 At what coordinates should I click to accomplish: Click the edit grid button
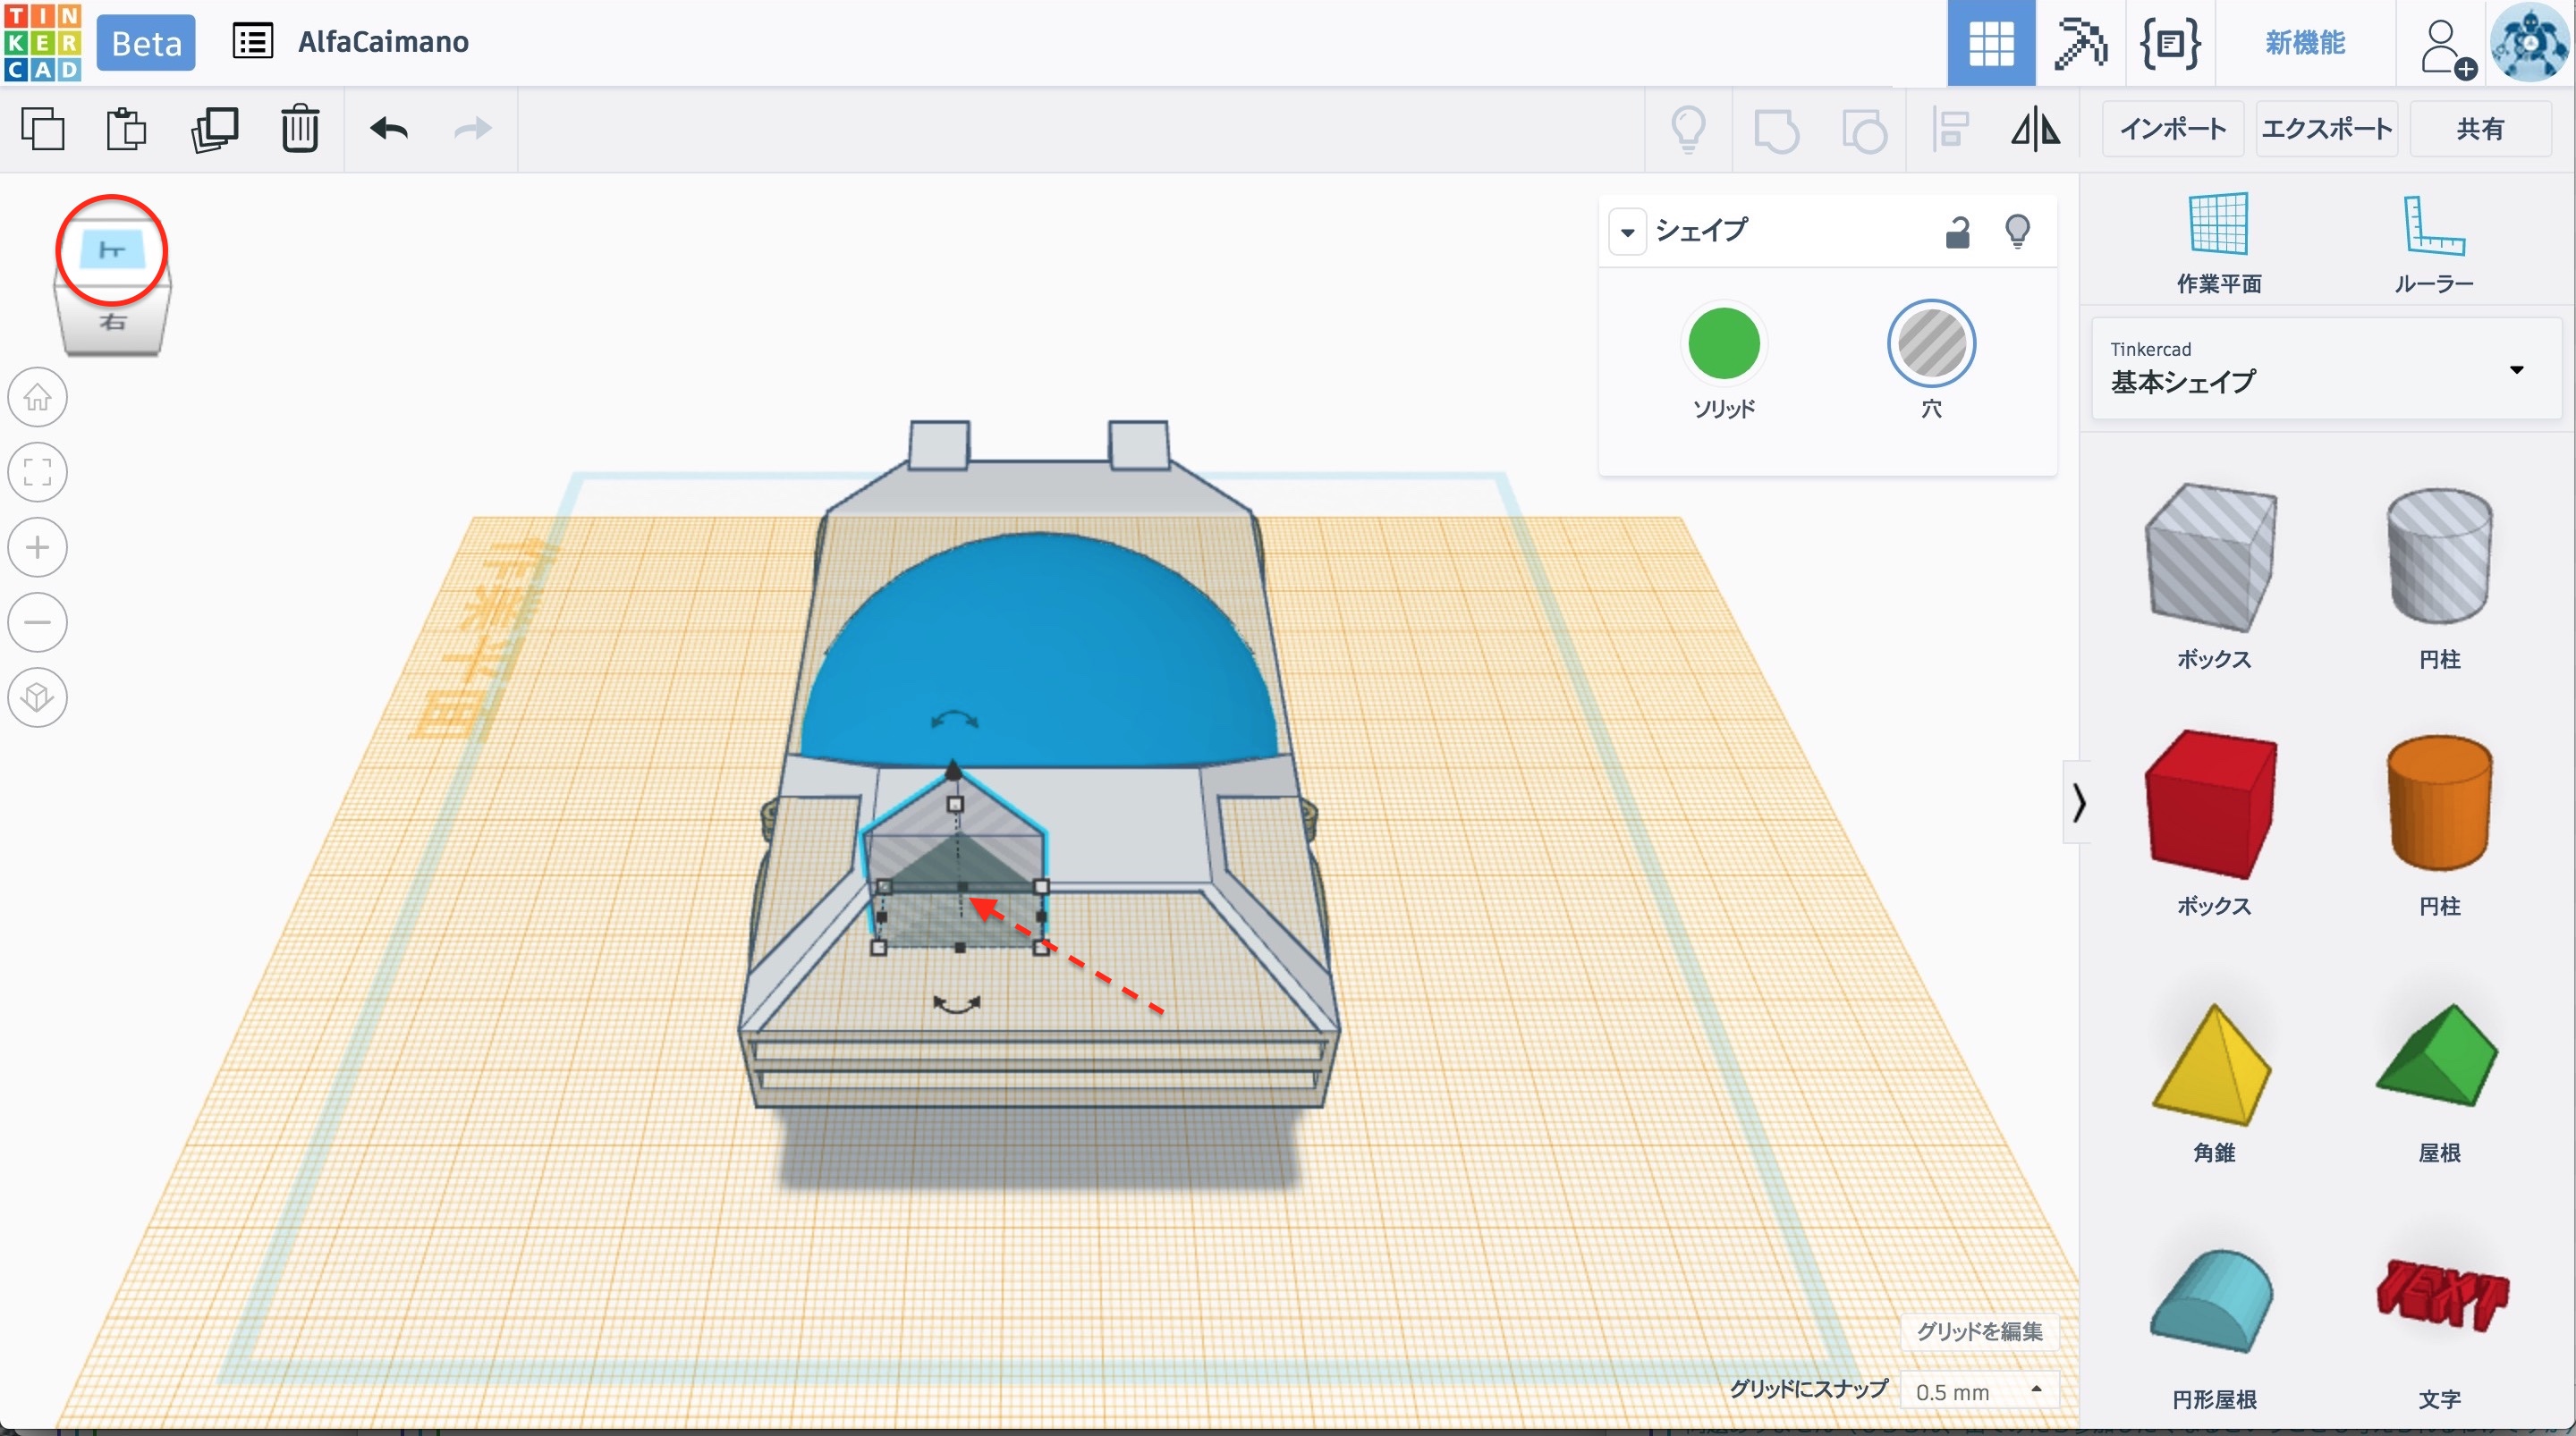[1978, 1331]
